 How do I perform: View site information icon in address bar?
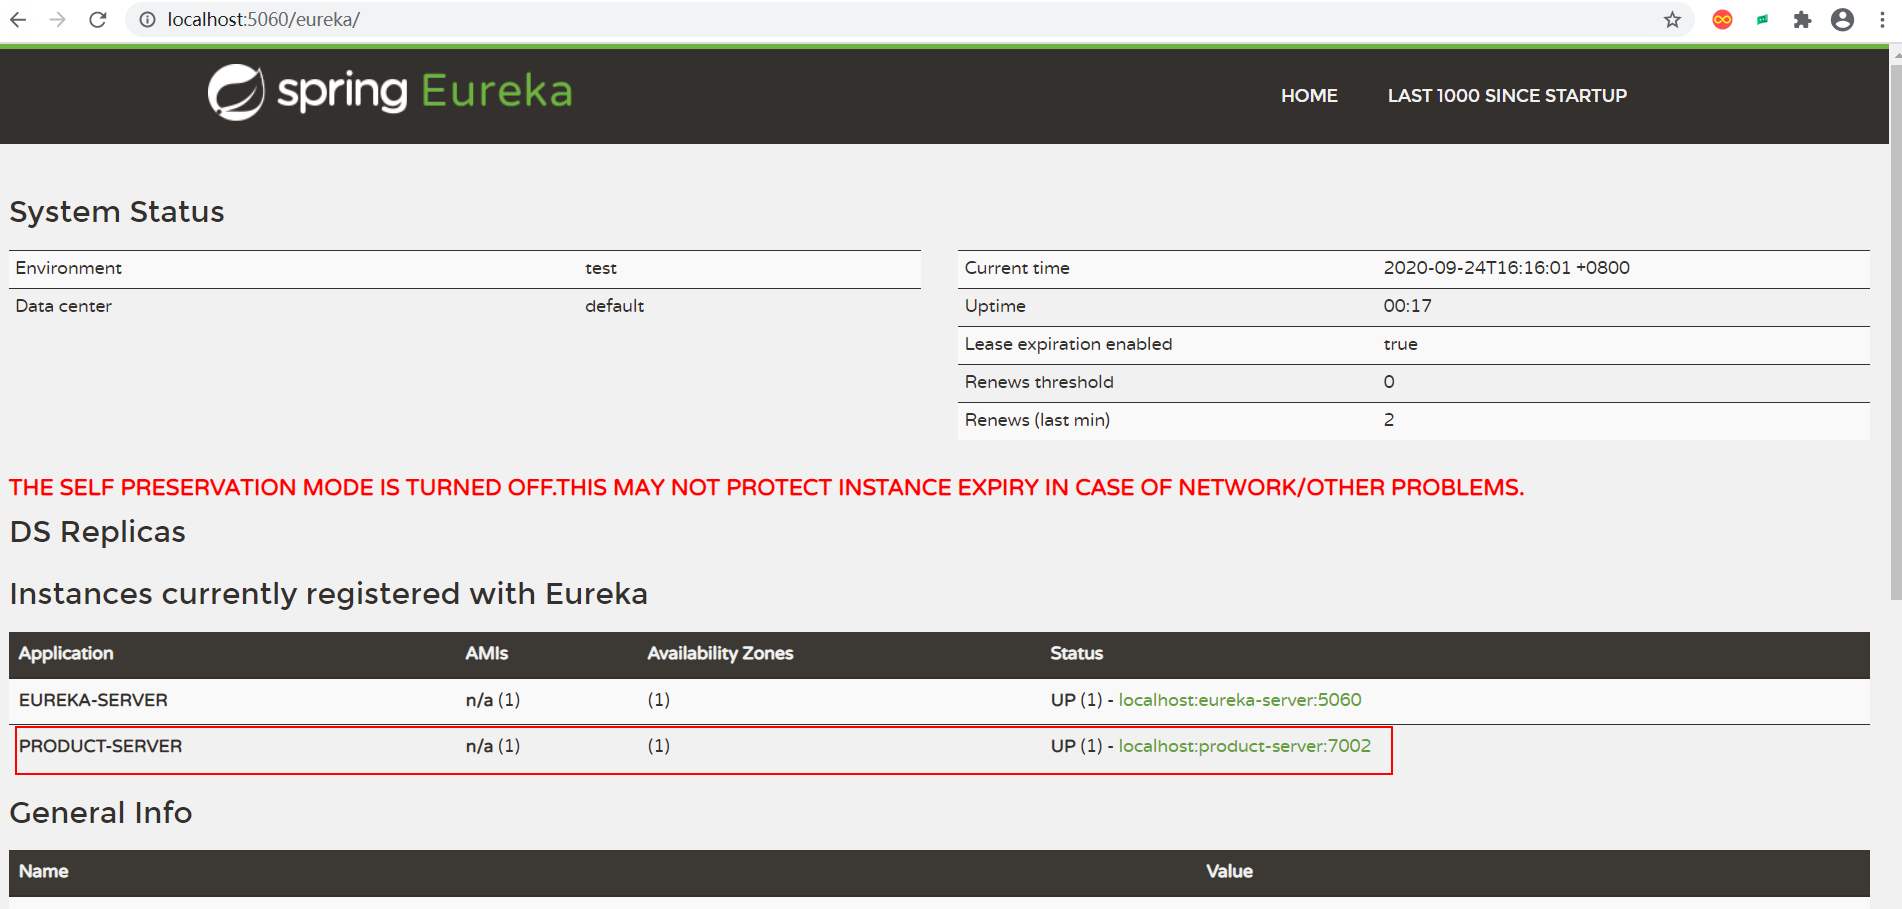coord(147,20)
